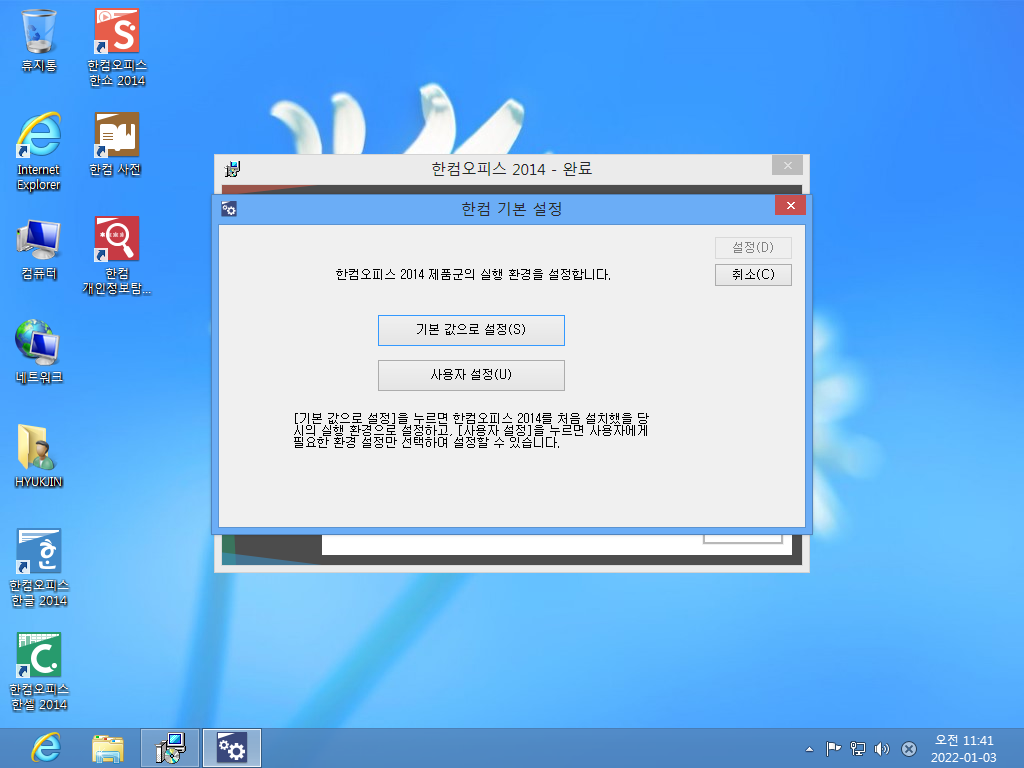Click the 취소(C) cancel button
Screen dimensions: 1024x768
pyautogui.click(x=753, y=274)
